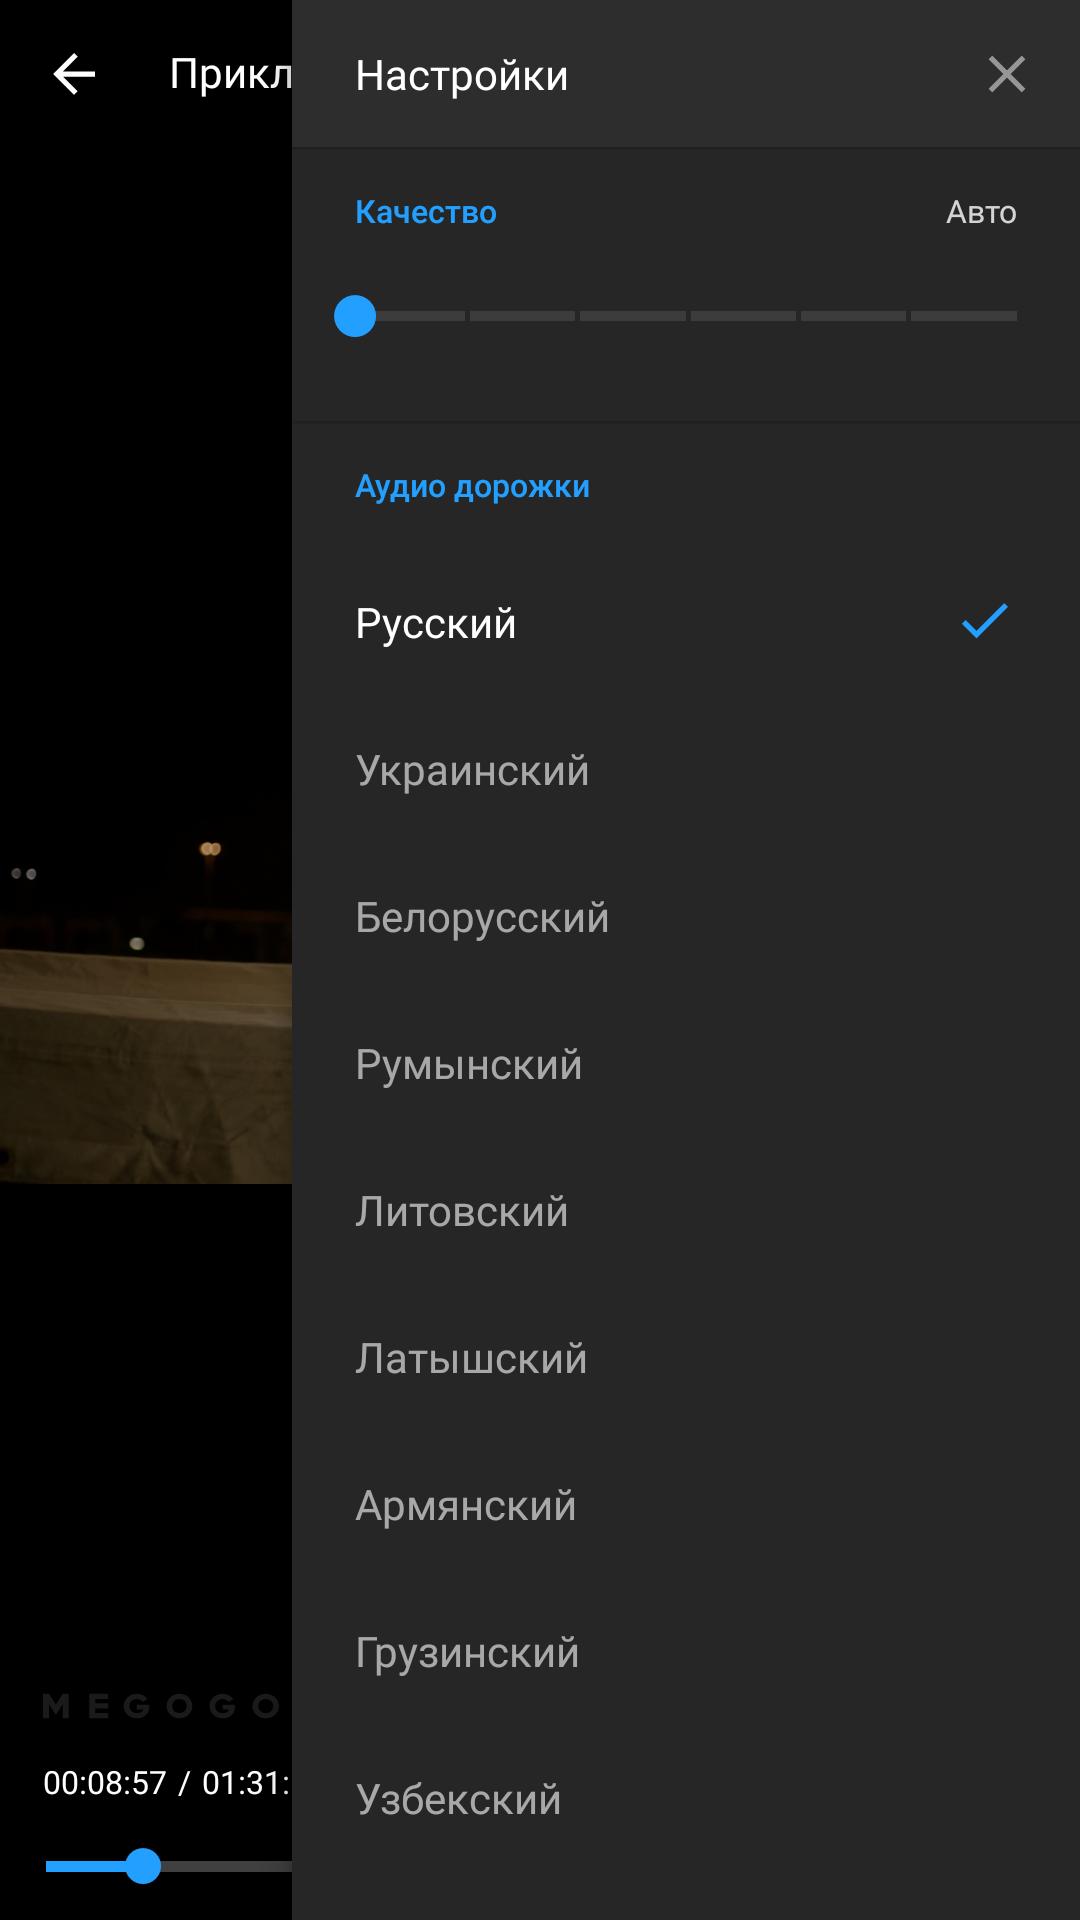This screenshot has width=1080, height=1920.
Task: Tap the blue checkmark next to Русский
Action: tap(985, 621)
